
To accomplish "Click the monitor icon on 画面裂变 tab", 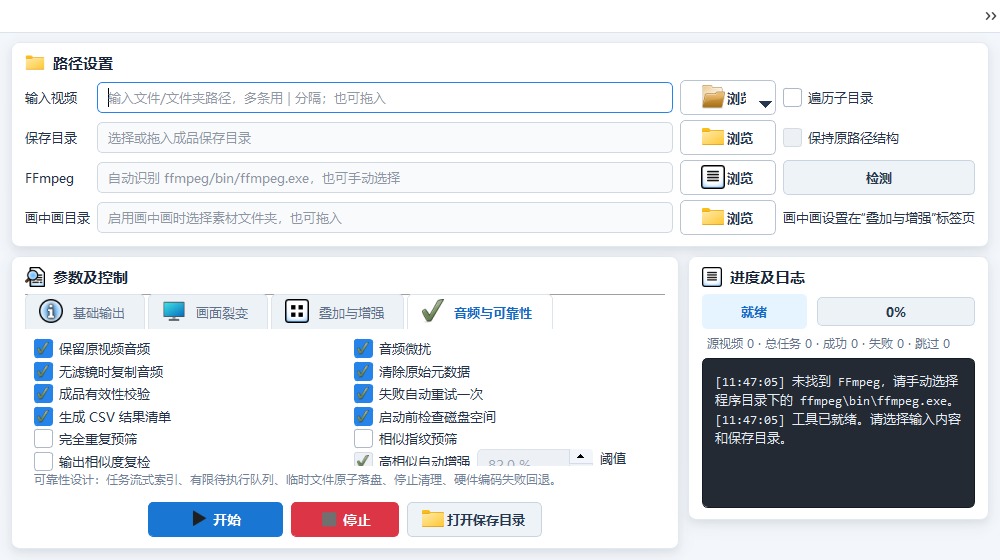I will pos(173,312).
